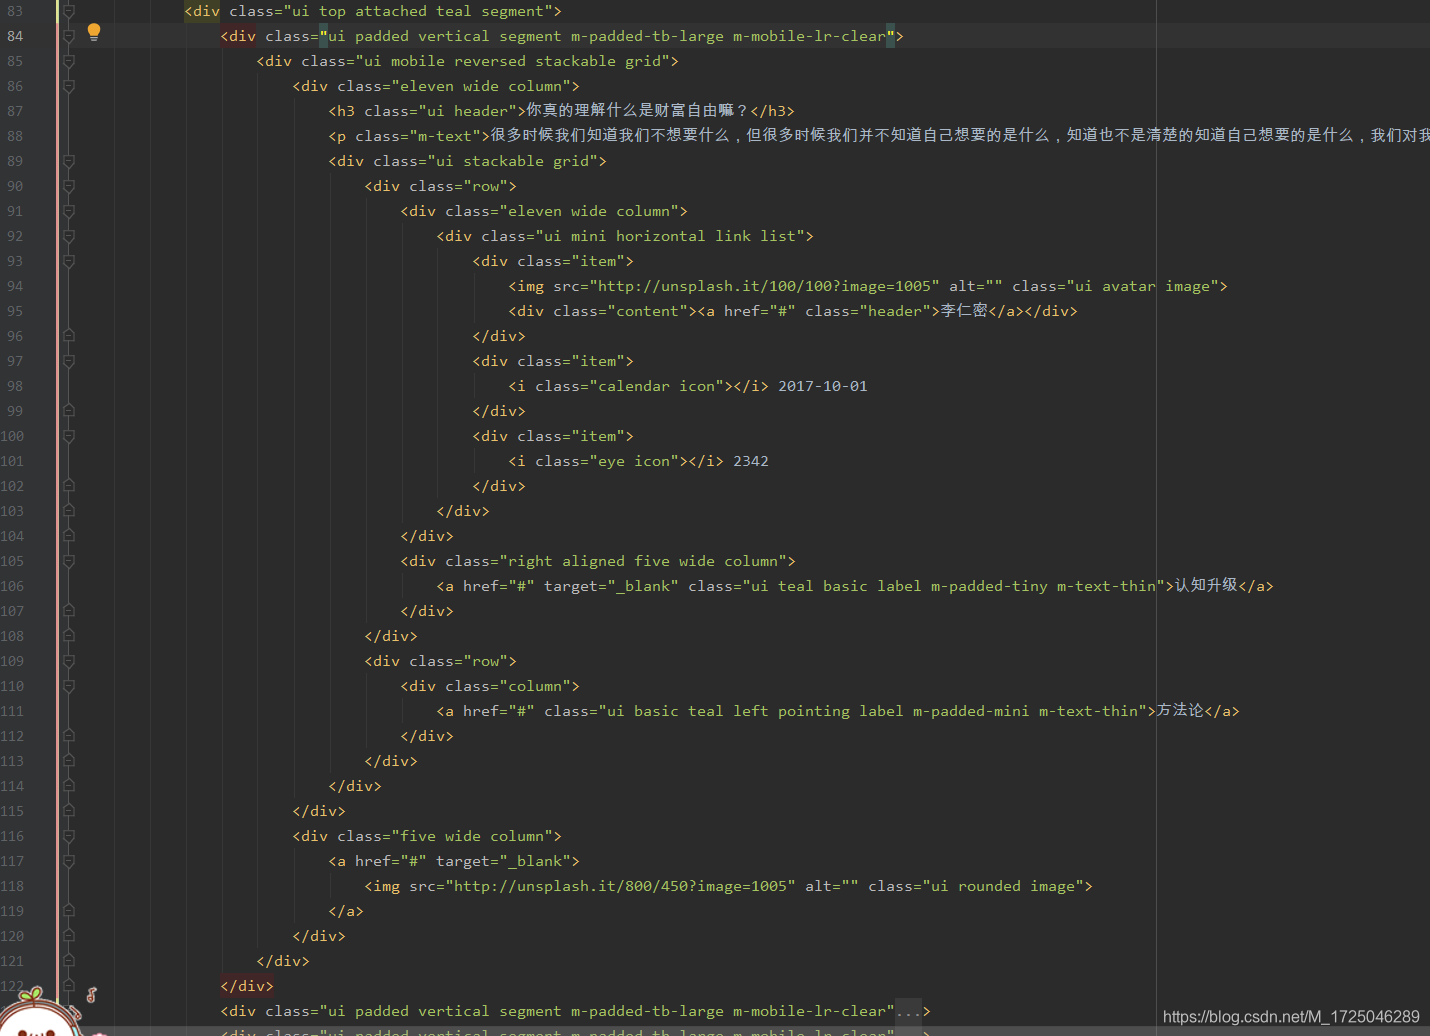Click the fold end marker at line 96
Viewport: 1430px width, 1036px height.
(69, 336)
